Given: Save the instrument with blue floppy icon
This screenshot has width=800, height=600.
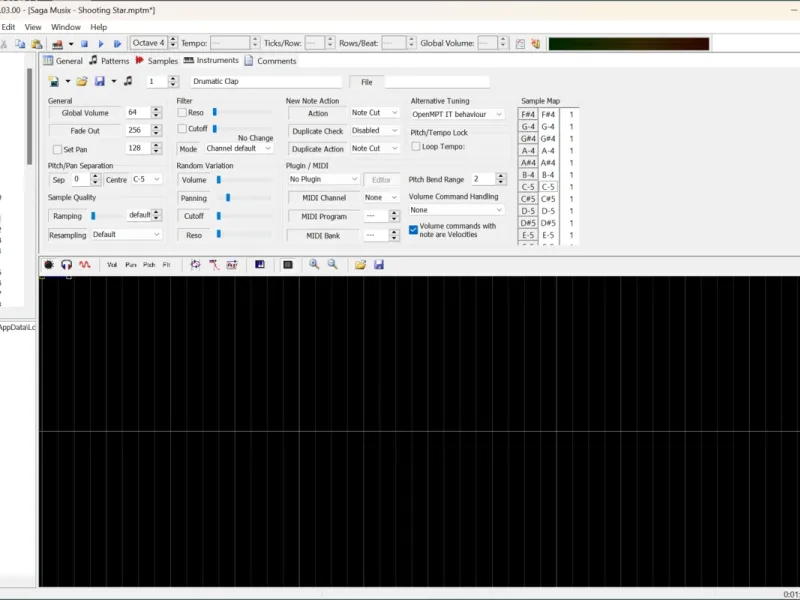Looking at the screenshot, I should [x=100, y=81].
